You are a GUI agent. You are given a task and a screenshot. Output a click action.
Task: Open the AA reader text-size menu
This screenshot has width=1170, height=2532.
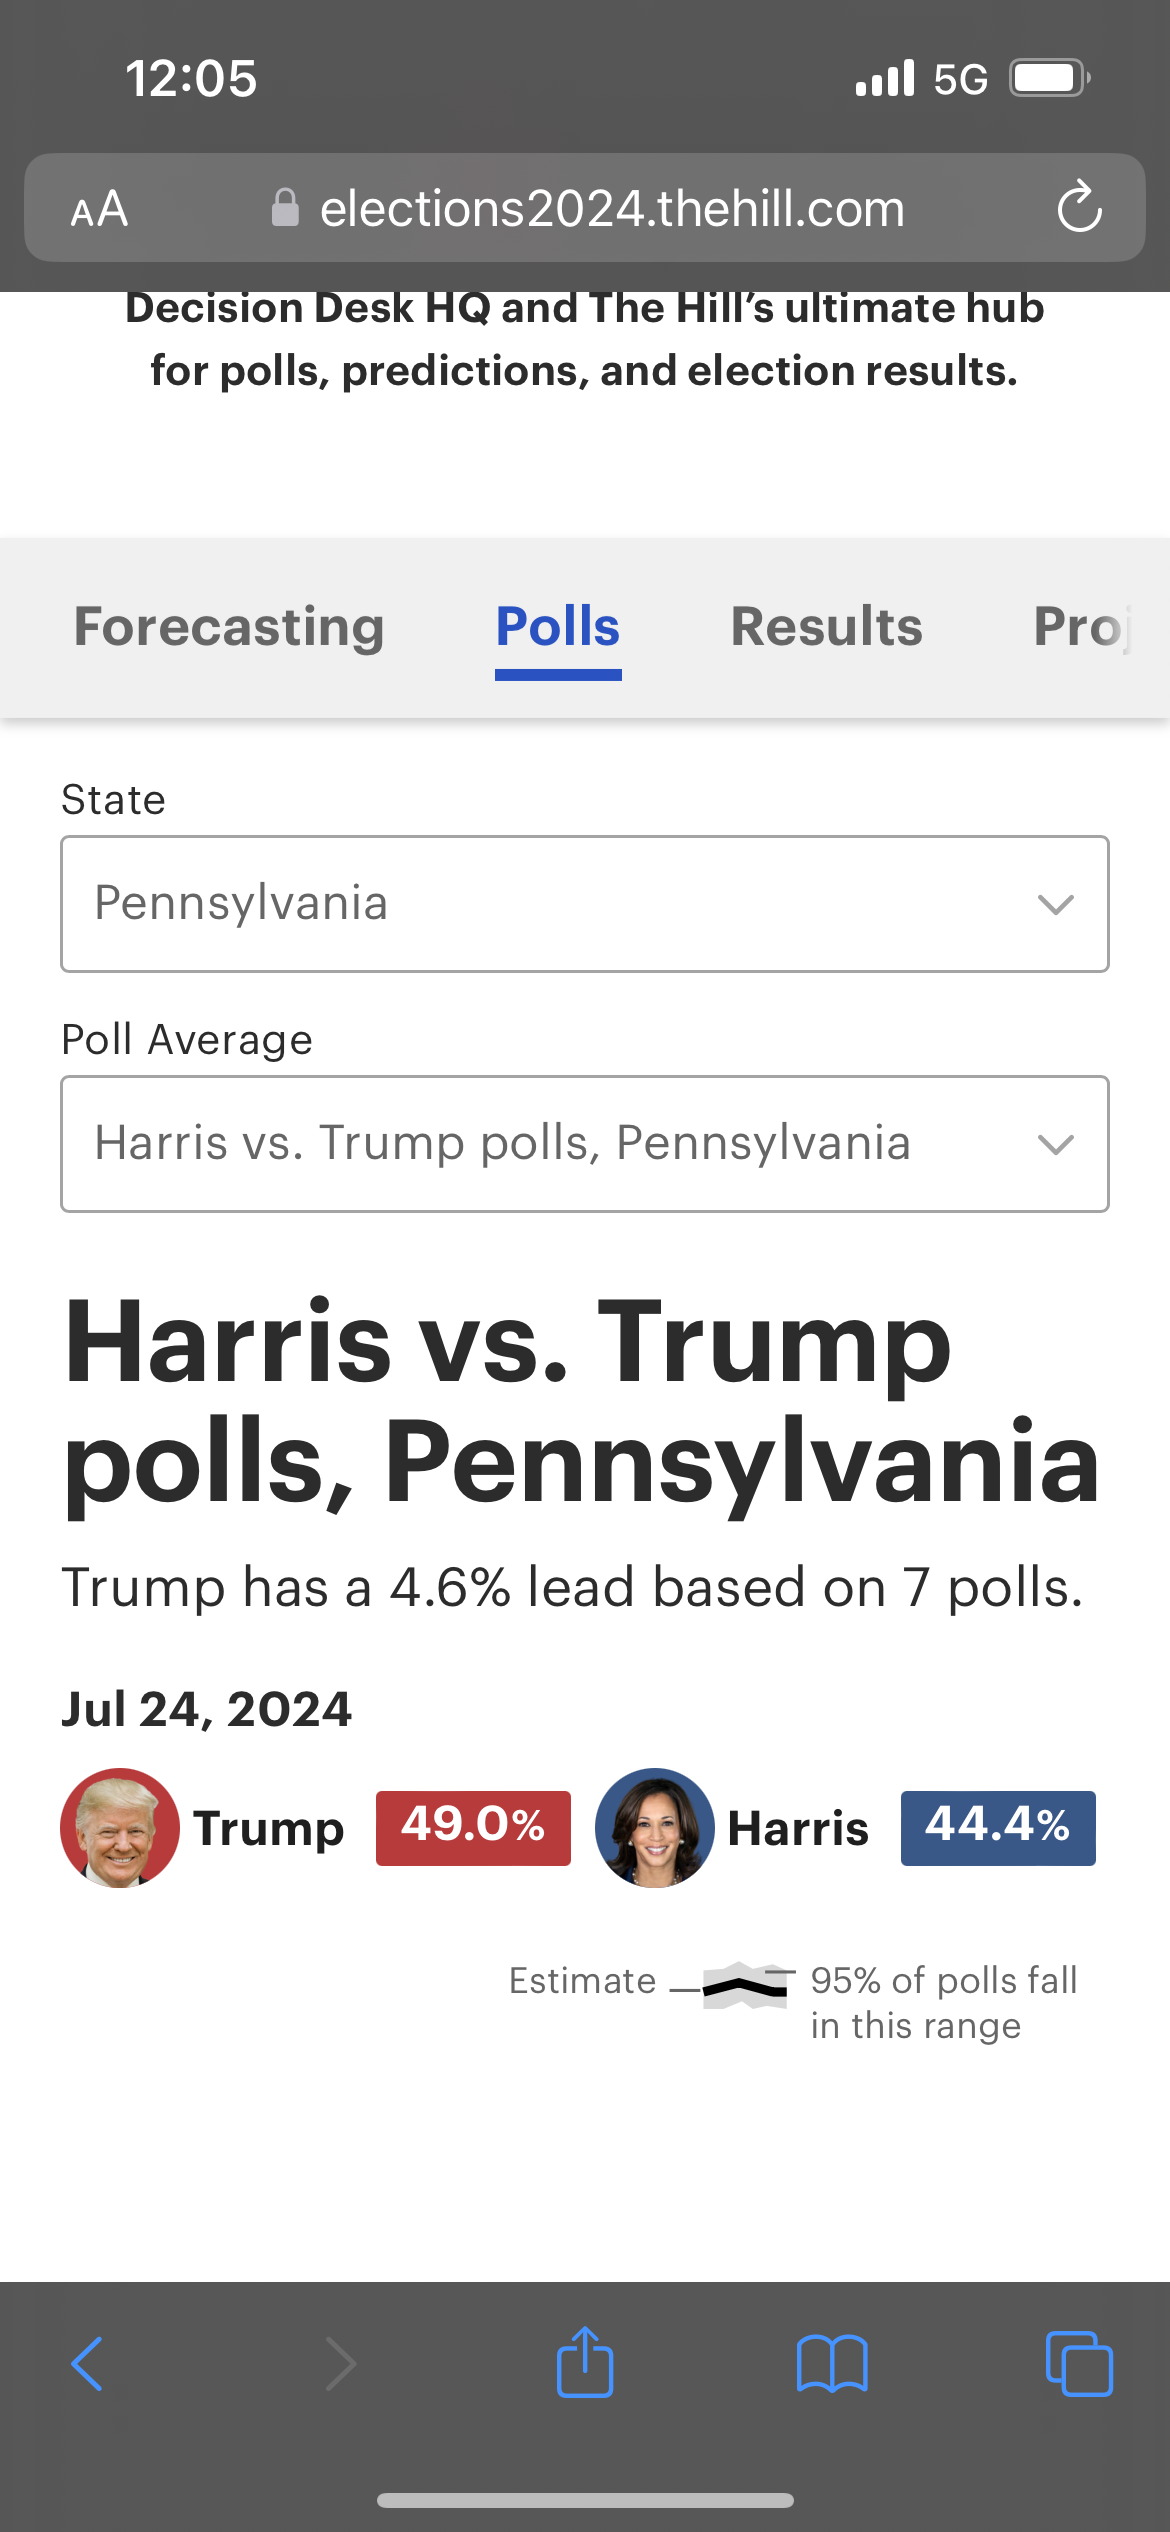pyautogui.click(x=99, y=209)
